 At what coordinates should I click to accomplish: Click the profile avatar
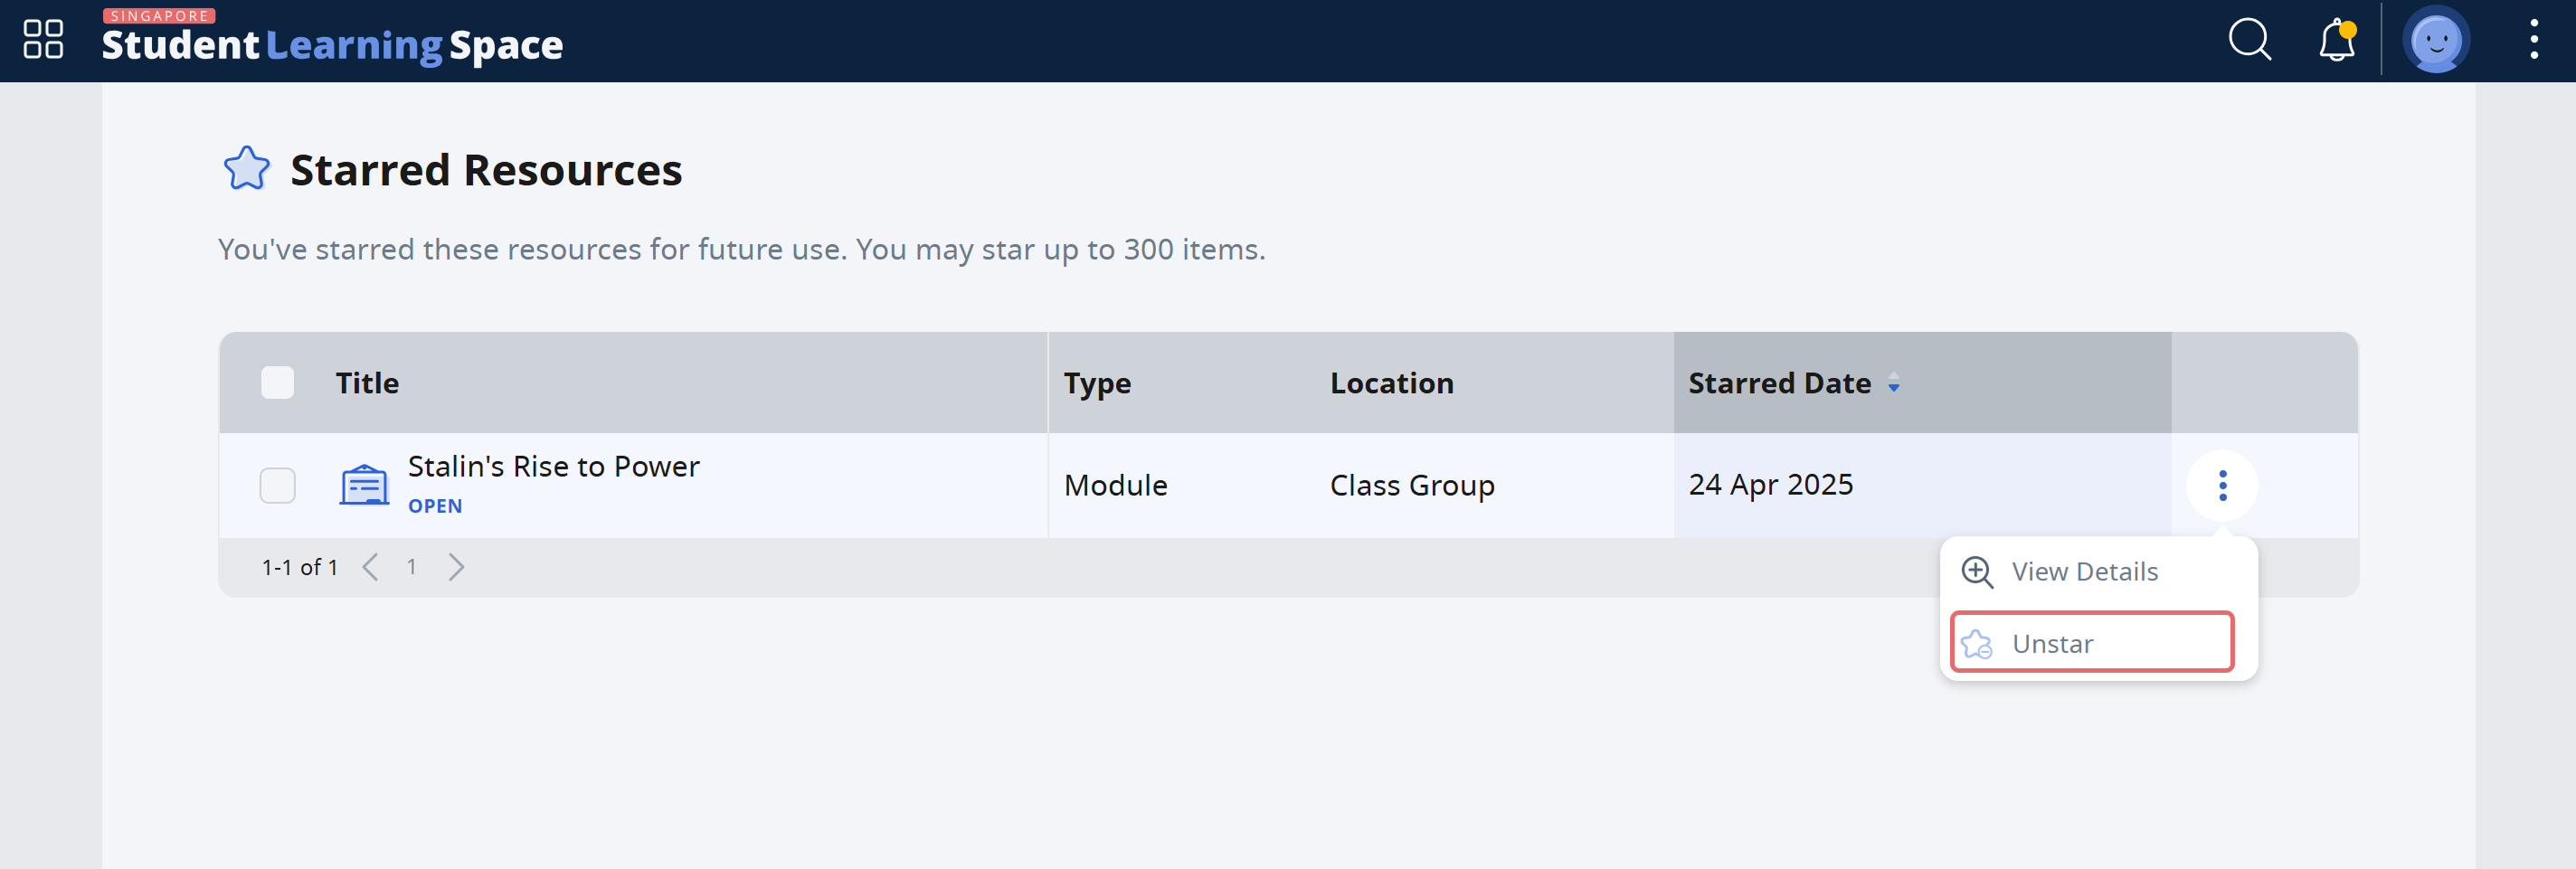(x=2437, y=41)
